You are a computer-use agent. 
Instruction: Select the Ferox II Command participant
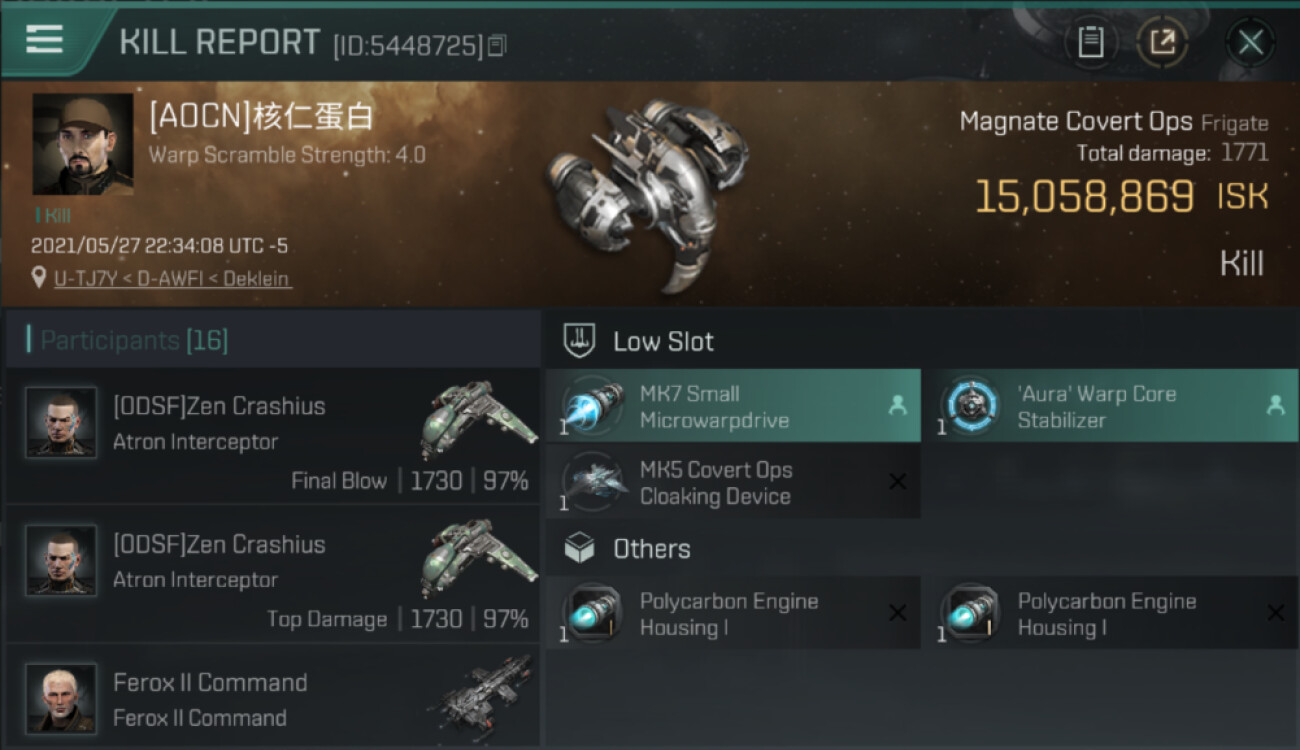(x=272, y=698)
